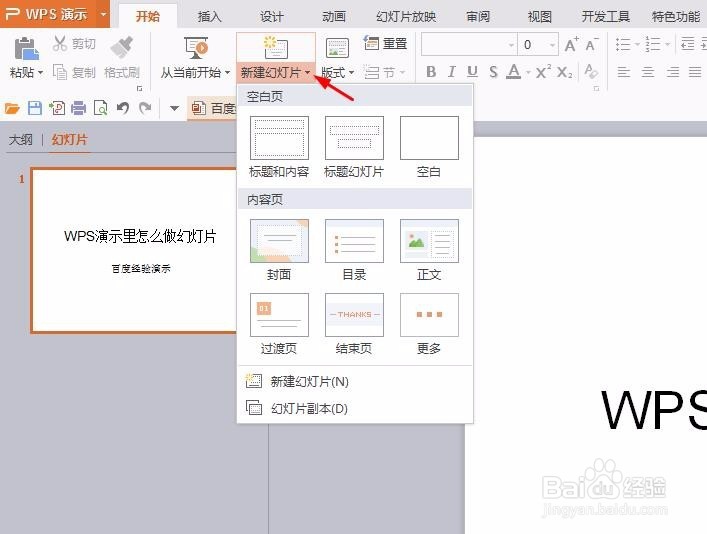Switch to the 视图 tab
This screenshot has width=707, height=534.
(540, 17)
